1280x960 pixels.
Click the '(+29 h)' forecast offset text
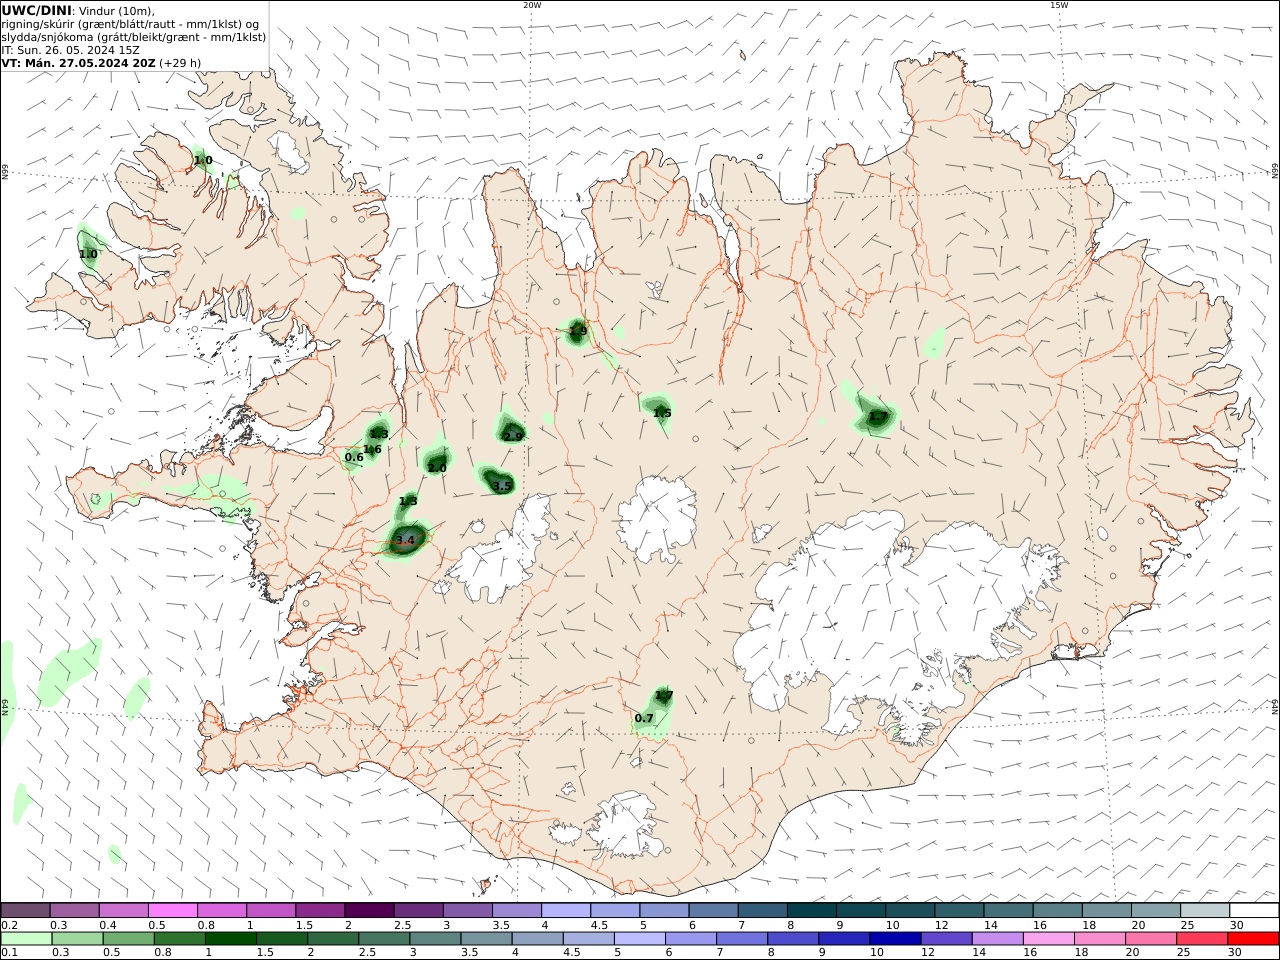coord(180,62)
